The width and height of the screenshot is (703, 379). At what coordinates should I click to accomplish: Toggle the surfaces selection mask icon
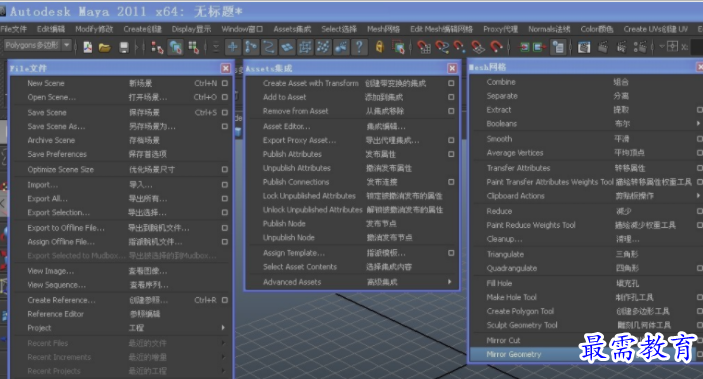point(287,47)
